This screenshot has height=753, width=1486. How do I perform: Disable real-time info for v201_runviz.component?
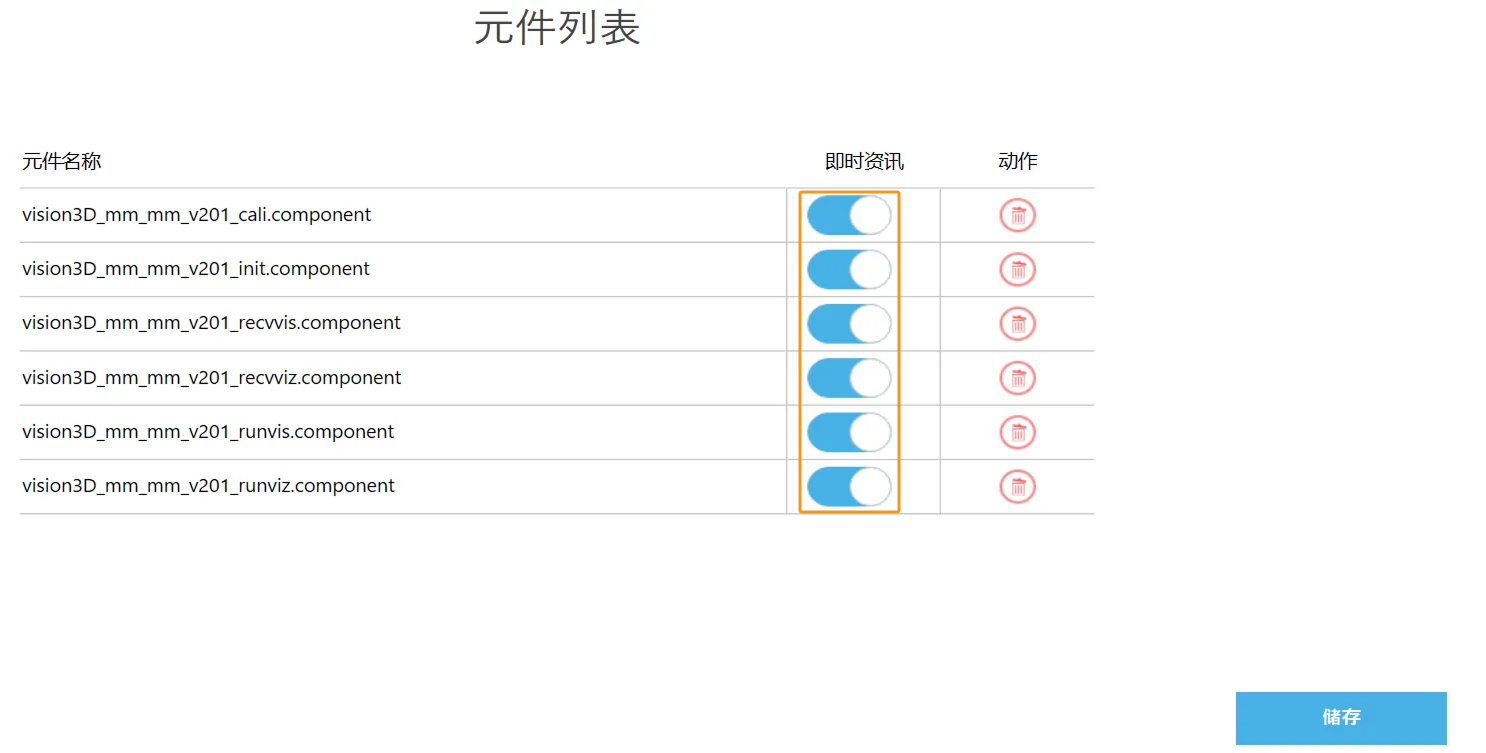[849, 487]
